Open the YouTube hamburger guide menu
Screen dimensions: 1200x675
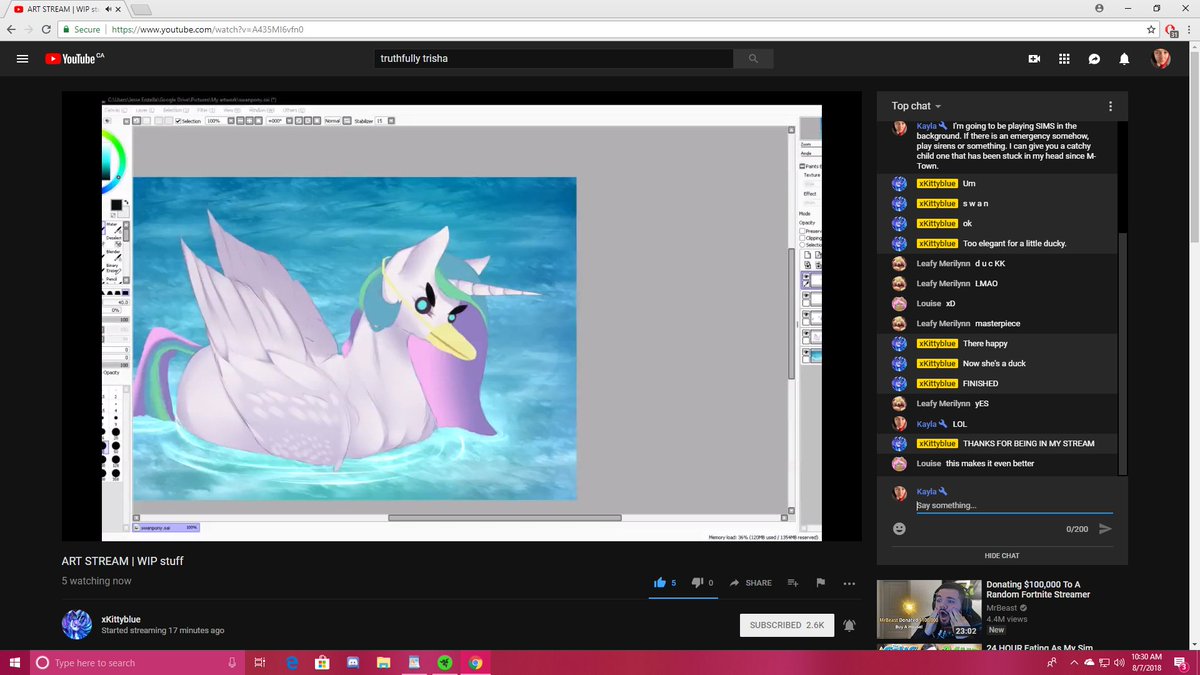point(22,59)
